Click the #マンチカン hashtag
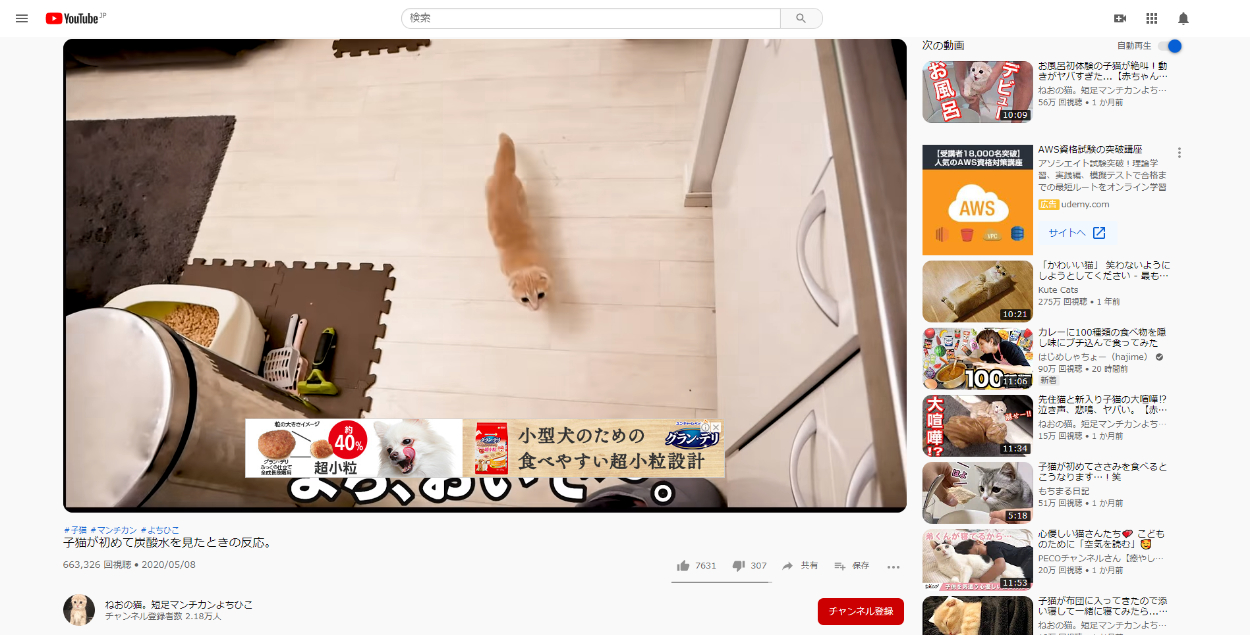1250x635 pixels. (x=113, y=530)
